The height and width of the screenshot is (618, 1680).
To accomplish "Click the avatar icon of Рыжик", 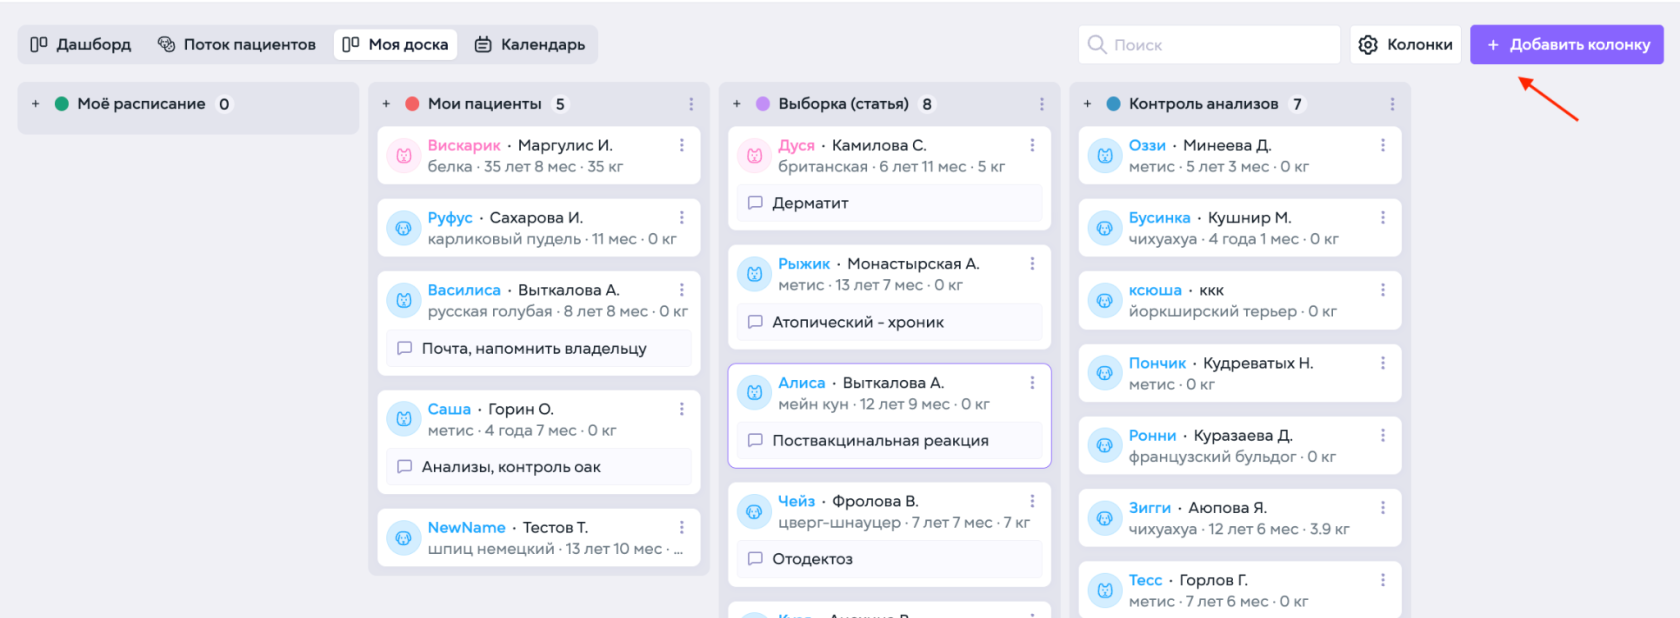I will coord(755,274).
